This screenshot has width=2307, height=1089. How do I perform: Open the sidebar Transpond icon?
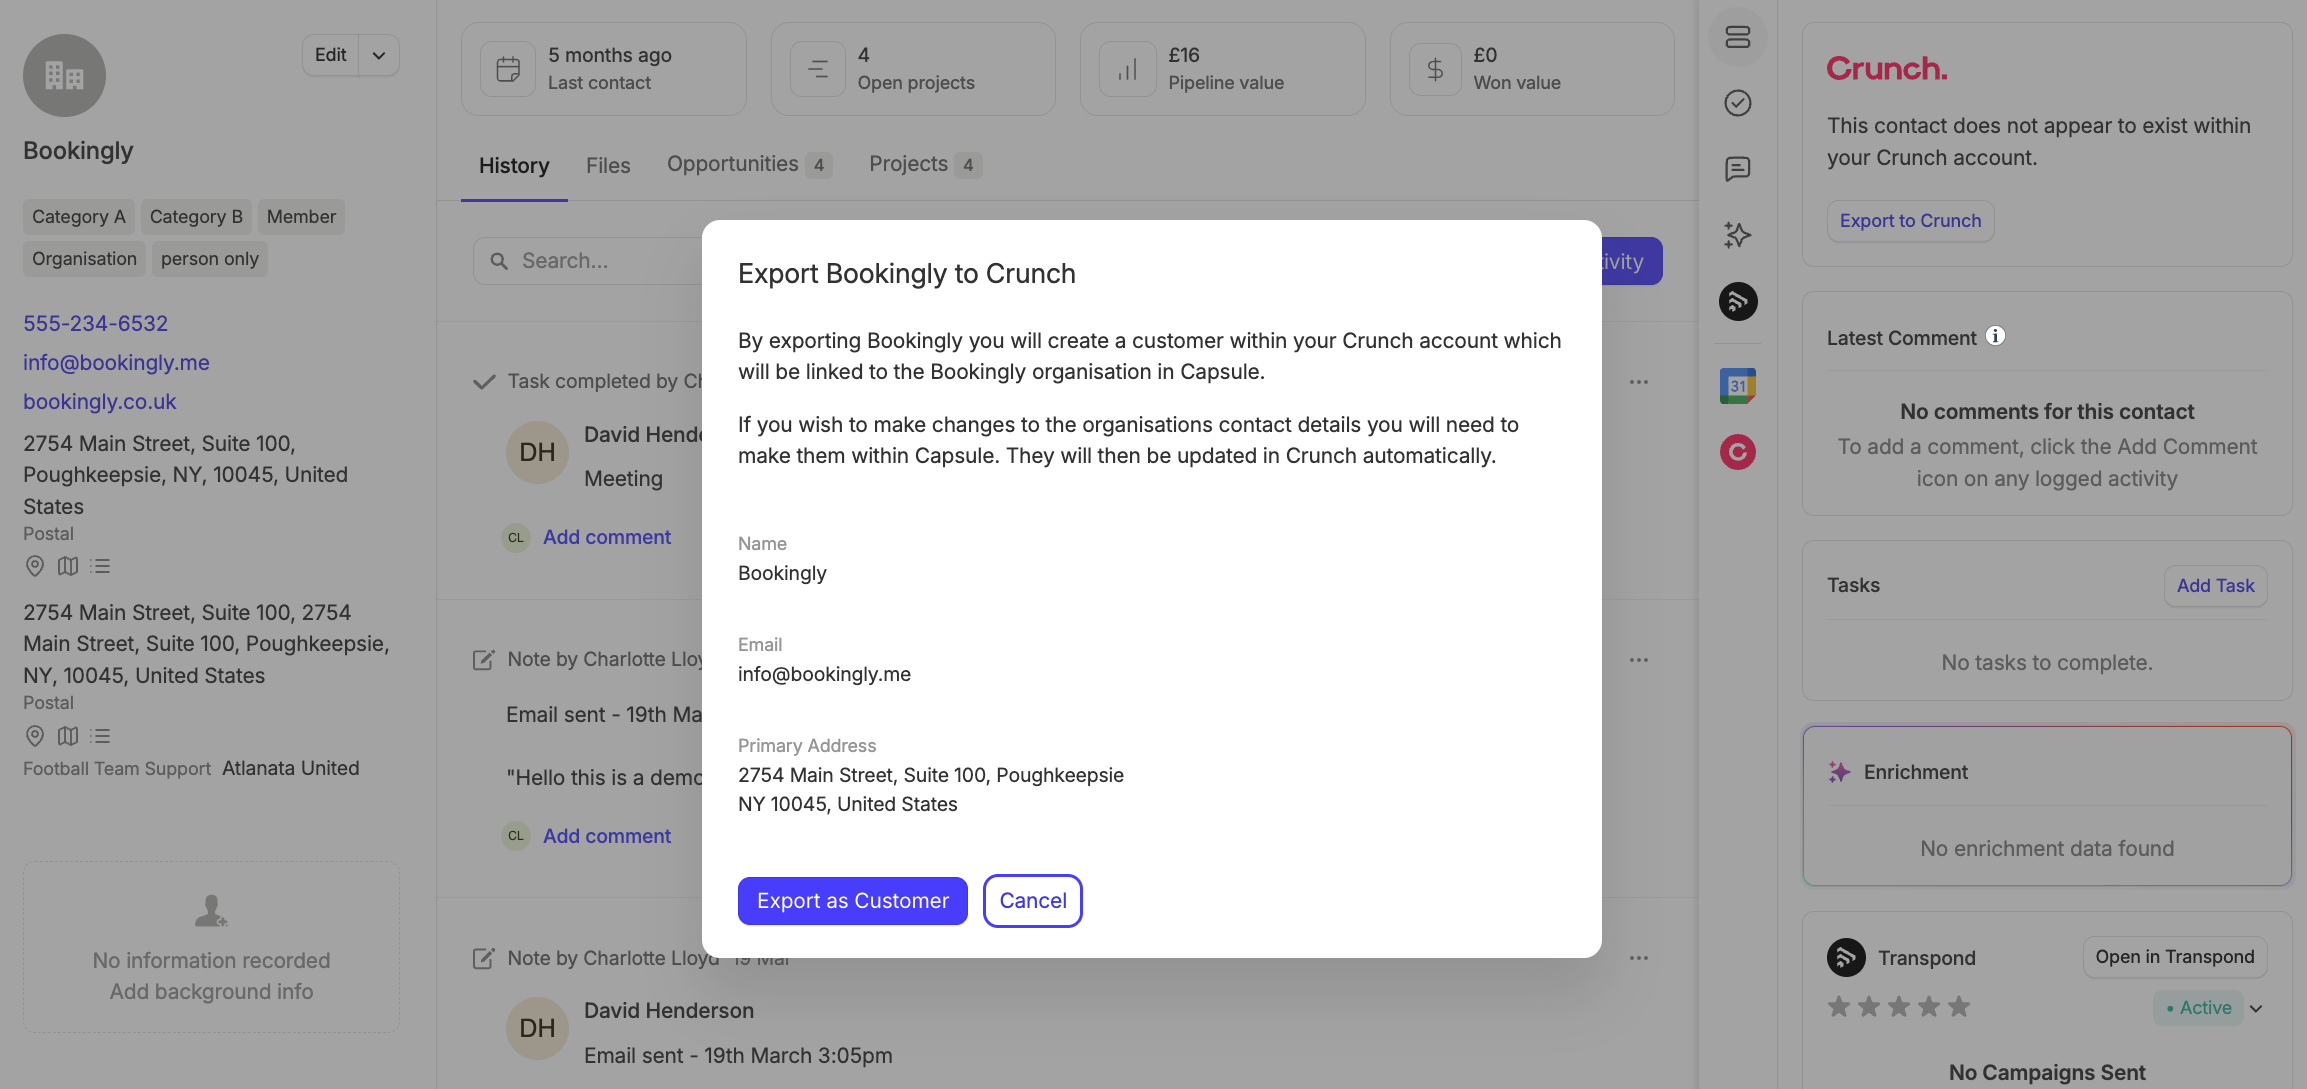tap(1738, 301)
